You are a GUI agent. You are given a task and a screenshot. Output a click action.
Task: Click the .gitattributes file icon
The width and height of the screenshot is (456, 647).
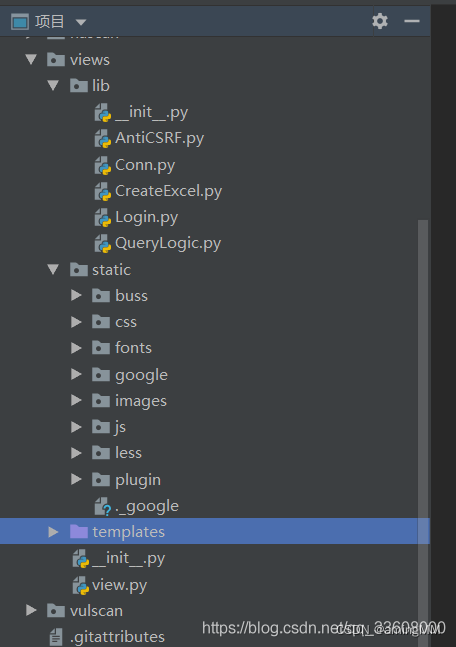(x=56, y=637)
